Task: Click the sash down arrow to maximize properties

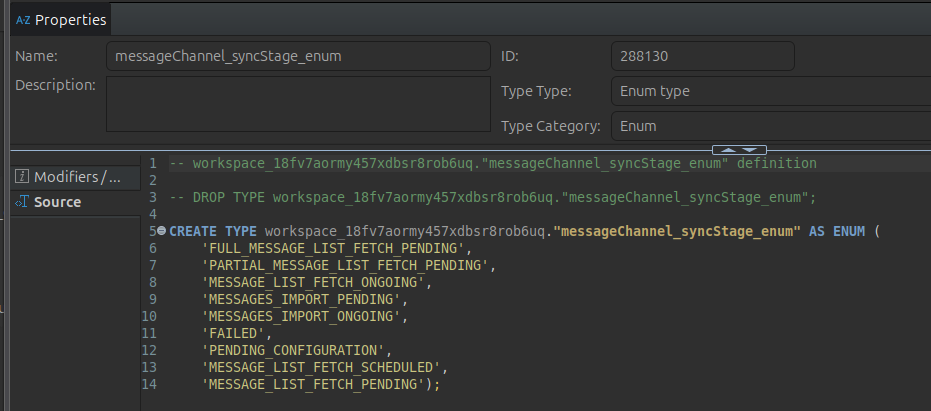Action: pos(747,150)
